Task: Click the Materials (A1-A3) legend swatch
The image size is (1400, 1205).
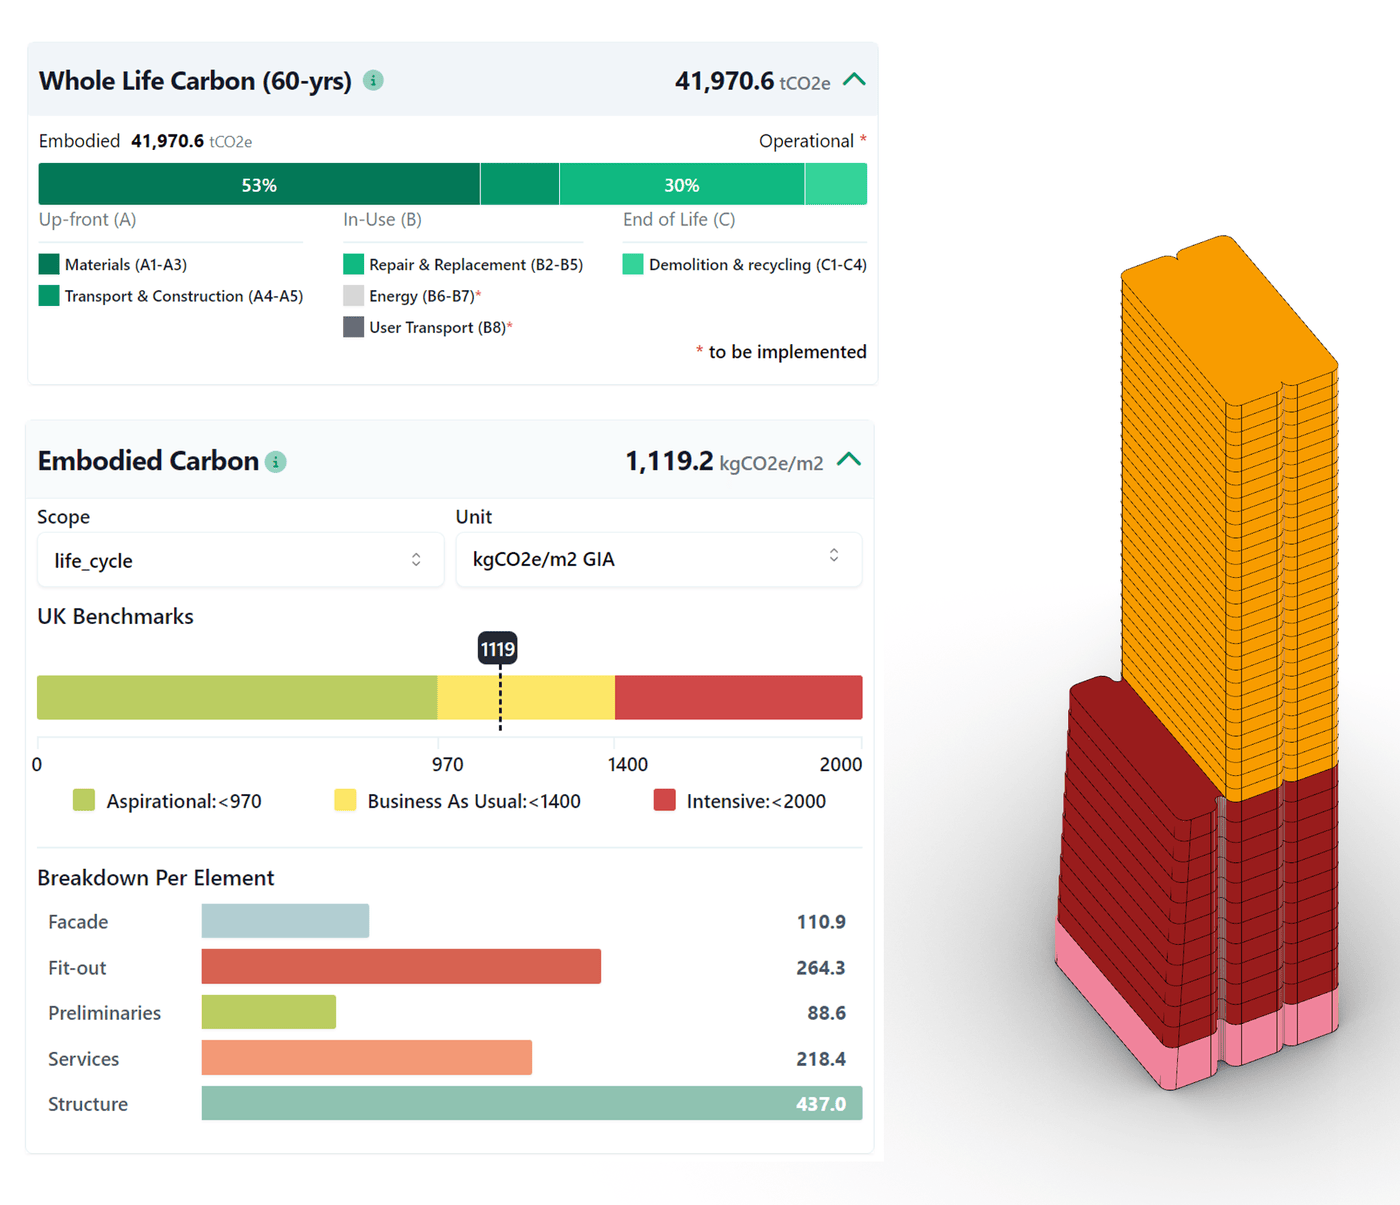Action: 49,264
